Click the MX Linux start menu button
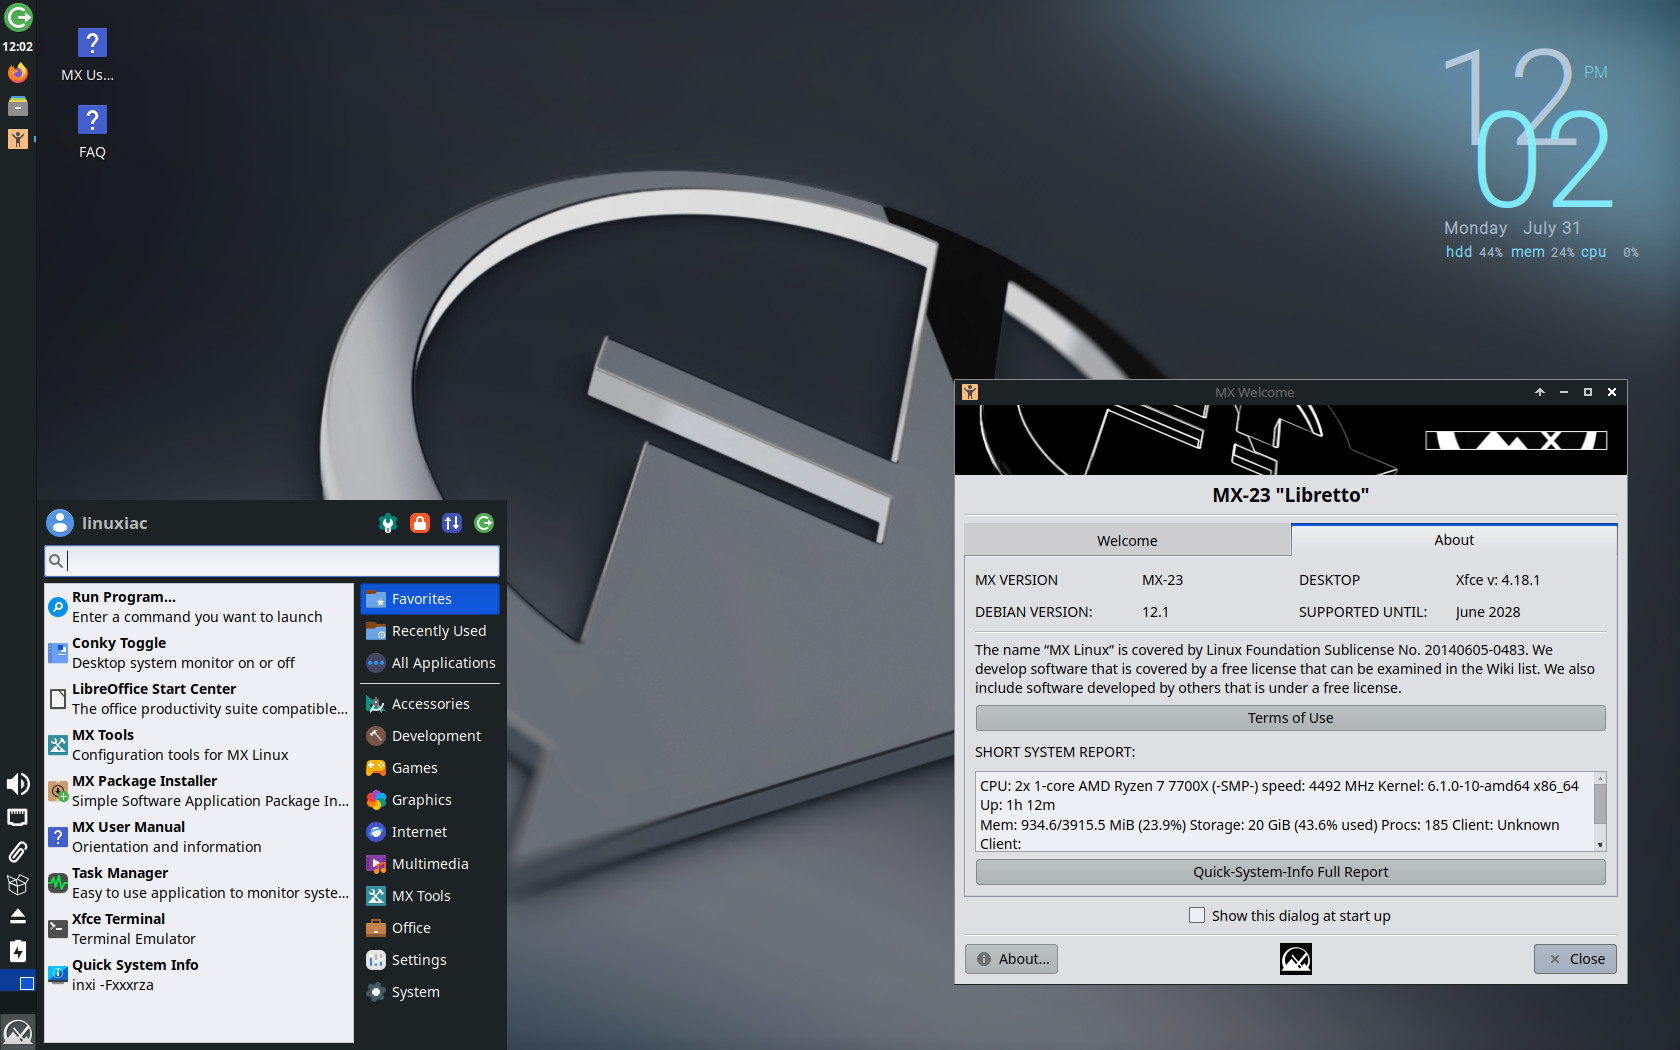1680x1050 pixels. click(18, 1032)
